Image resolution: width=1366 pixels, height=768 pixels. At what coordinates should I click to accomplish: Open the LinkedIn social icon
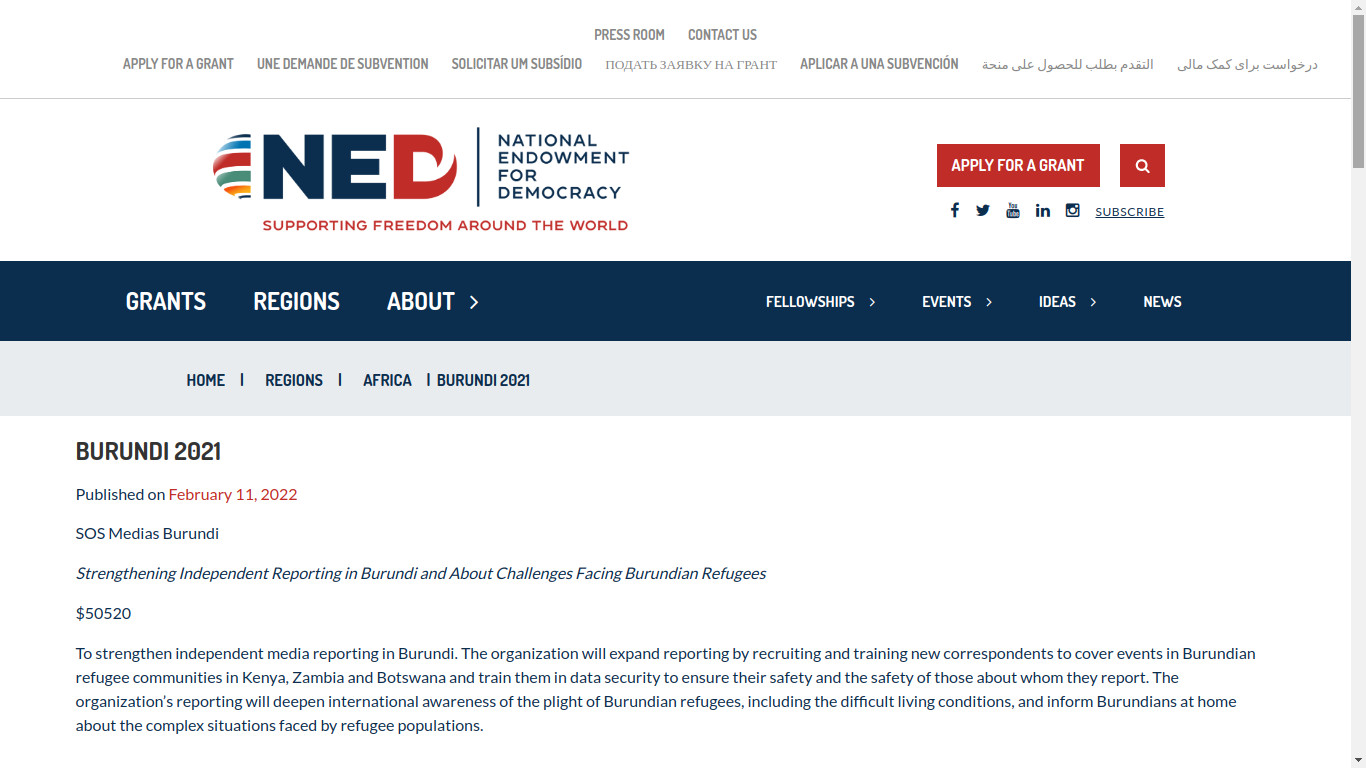[1043, 210]
